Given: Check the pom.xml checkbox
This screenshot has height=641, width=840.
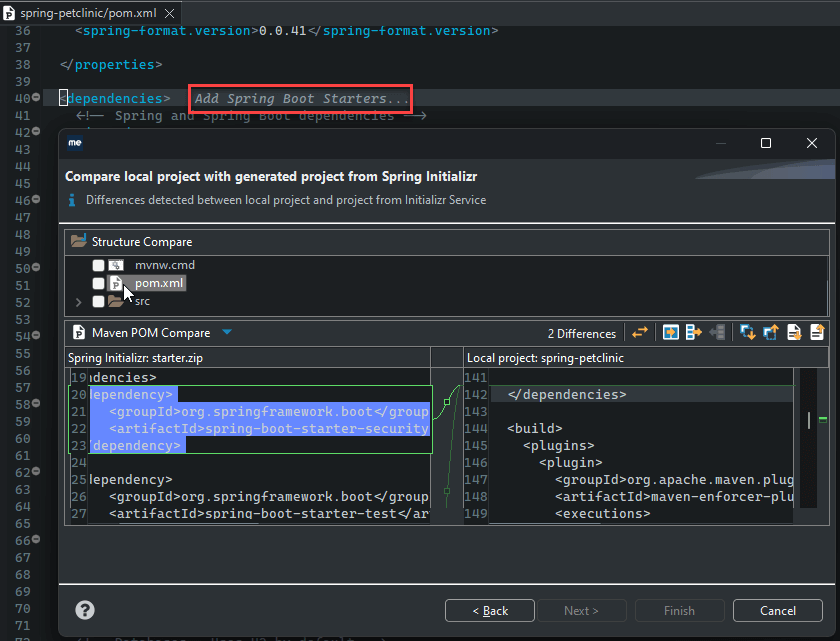Looking at the screenshot, I should click(x=97, y=283).
